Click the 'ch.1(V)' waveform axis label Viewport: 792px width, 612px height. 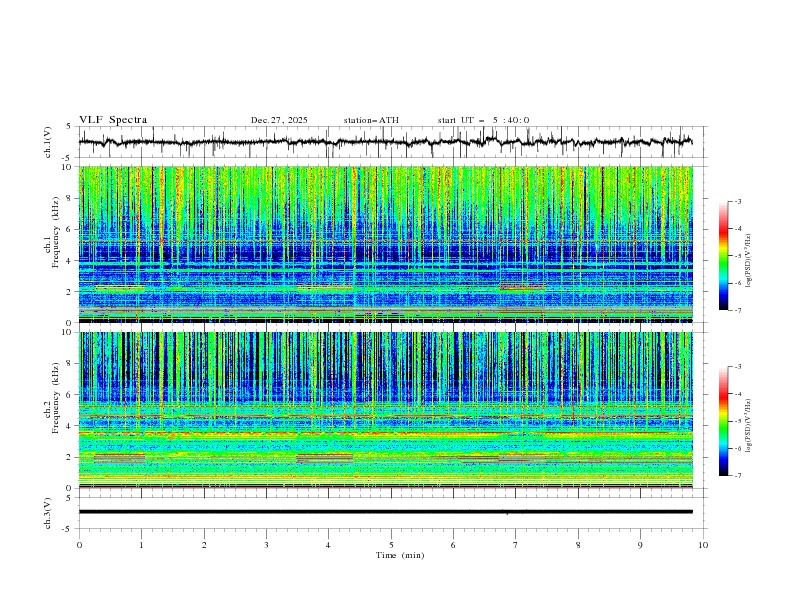coord(48,142)
